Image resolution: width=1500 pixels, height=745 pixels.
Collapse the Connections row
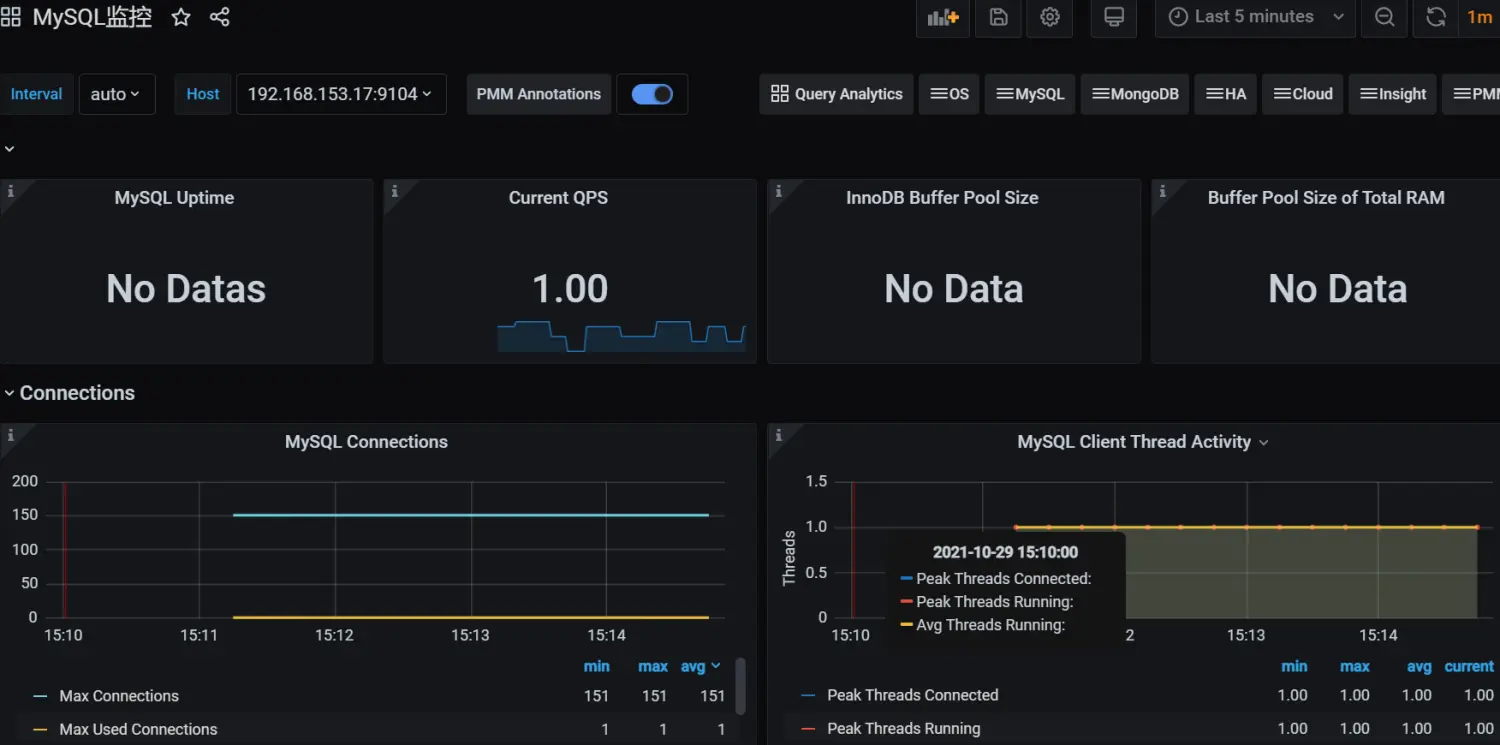68,393
